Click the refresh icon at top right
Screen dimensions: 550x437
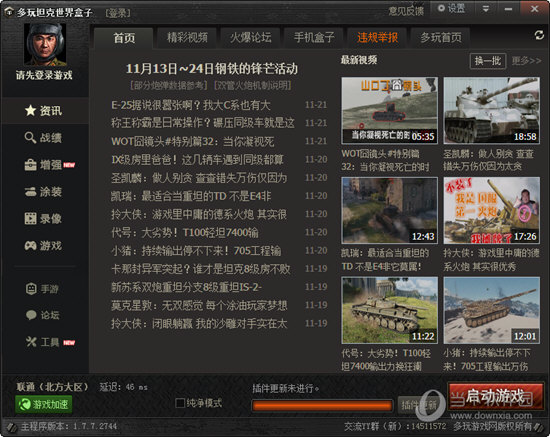(539, 35)
